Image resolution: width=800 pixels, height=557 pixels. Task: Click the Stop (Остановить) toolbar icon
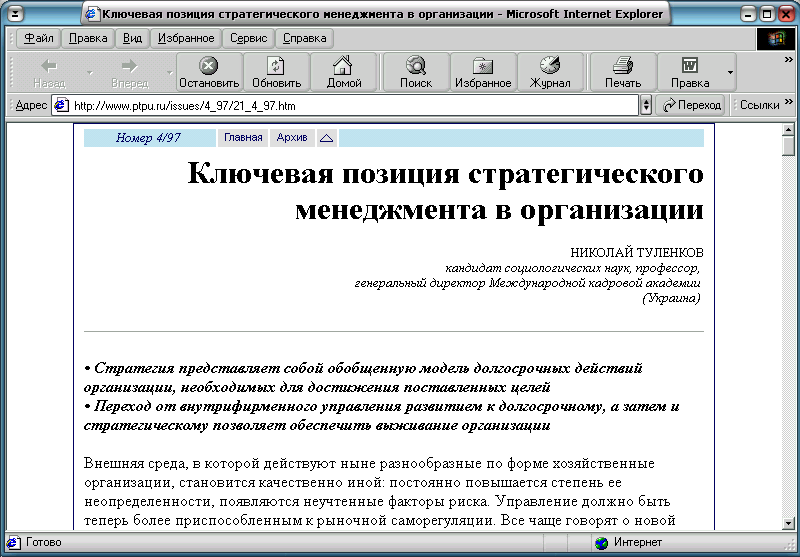pyautogui.click(x=209, y=72)
